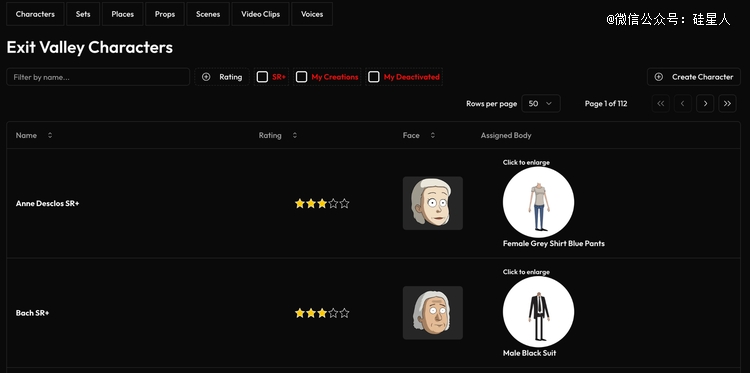Switch to the Voices tab
This screenshot has height=373, width=750.
point(312,14)
